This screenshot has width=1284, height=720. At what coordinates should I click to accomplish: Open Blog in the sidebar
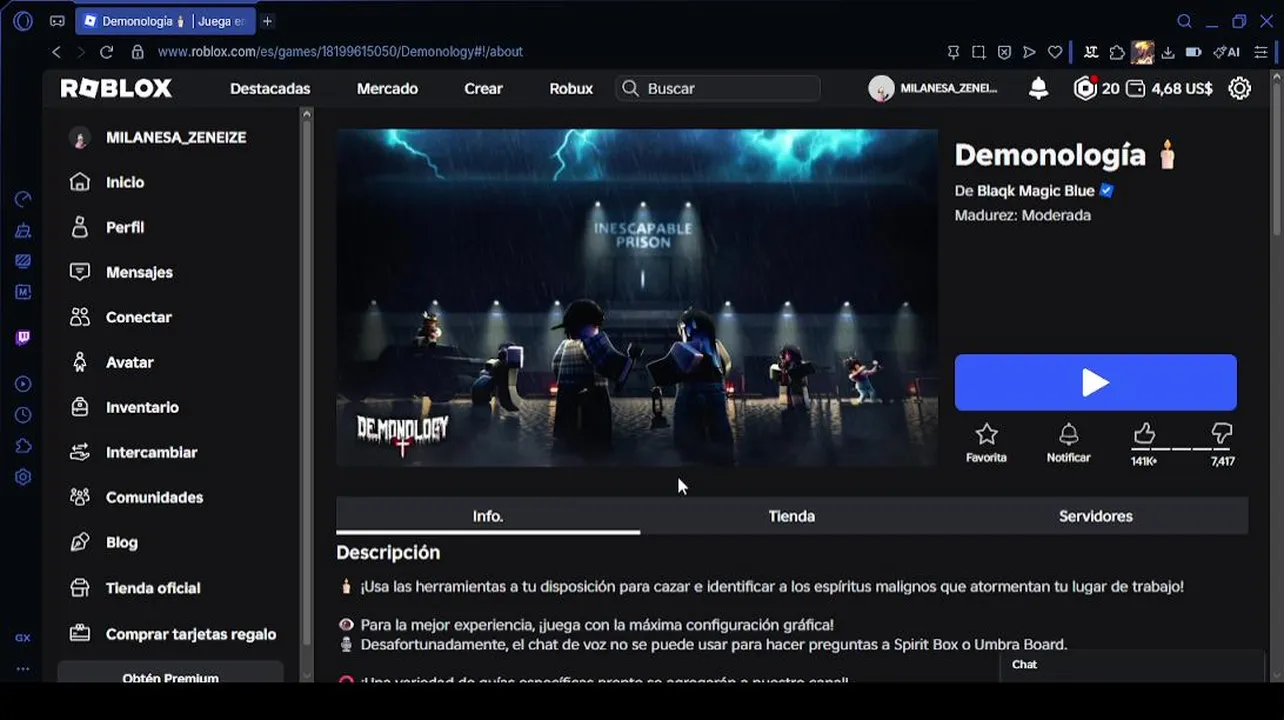pyautogui.click(x=103, y=542)
